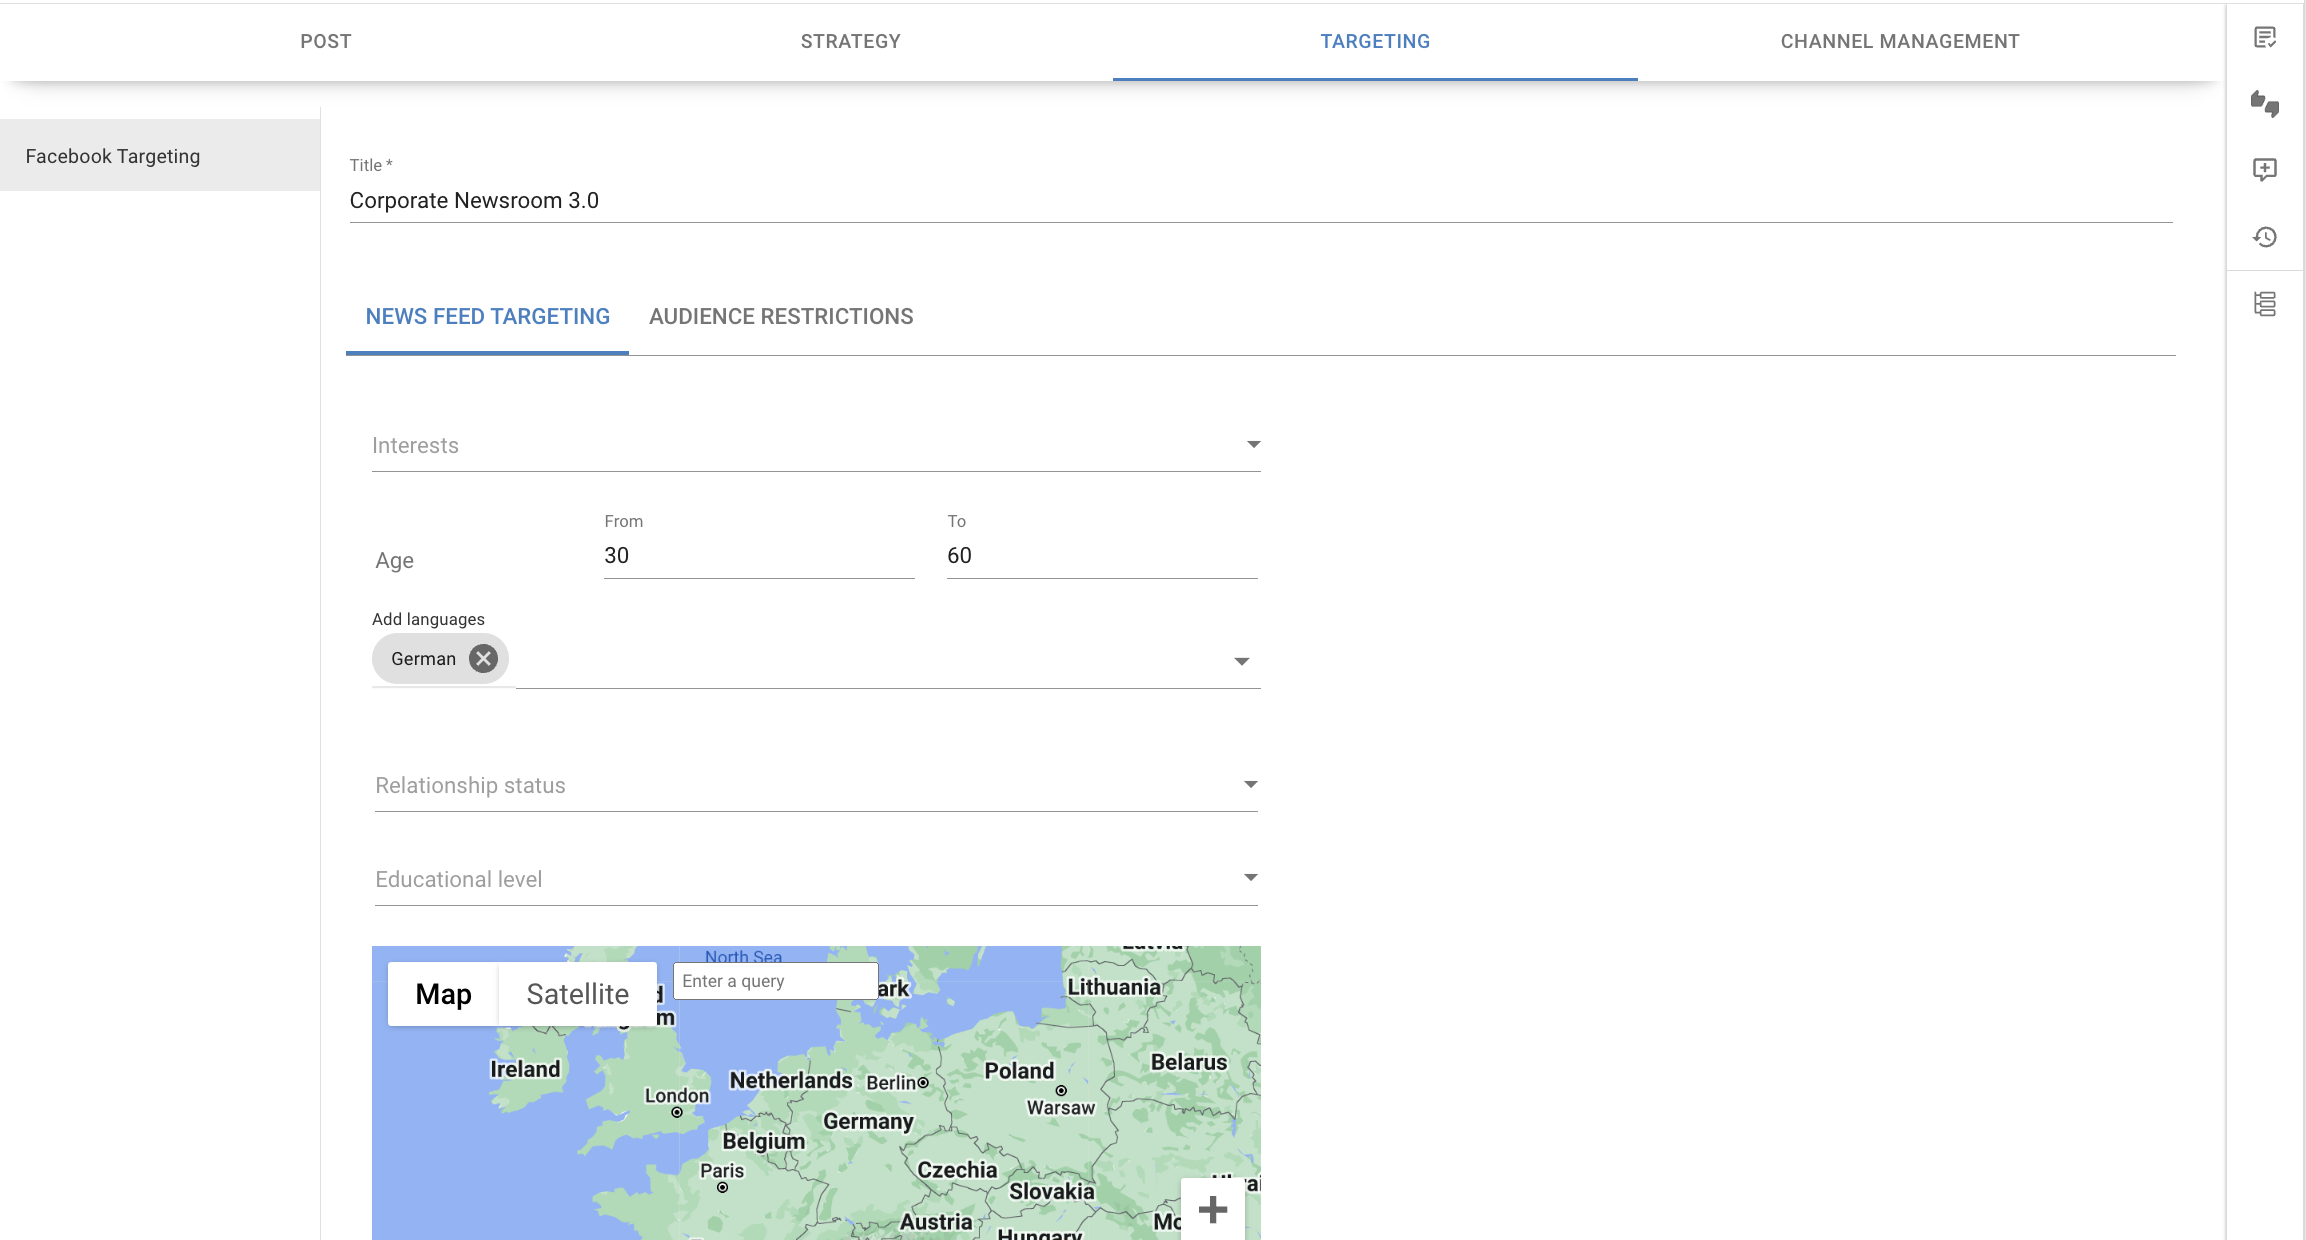Open the Interests dropdown
Image resolution: width=2306 pixels, height=1240 pixels.
pos(1252,444)
